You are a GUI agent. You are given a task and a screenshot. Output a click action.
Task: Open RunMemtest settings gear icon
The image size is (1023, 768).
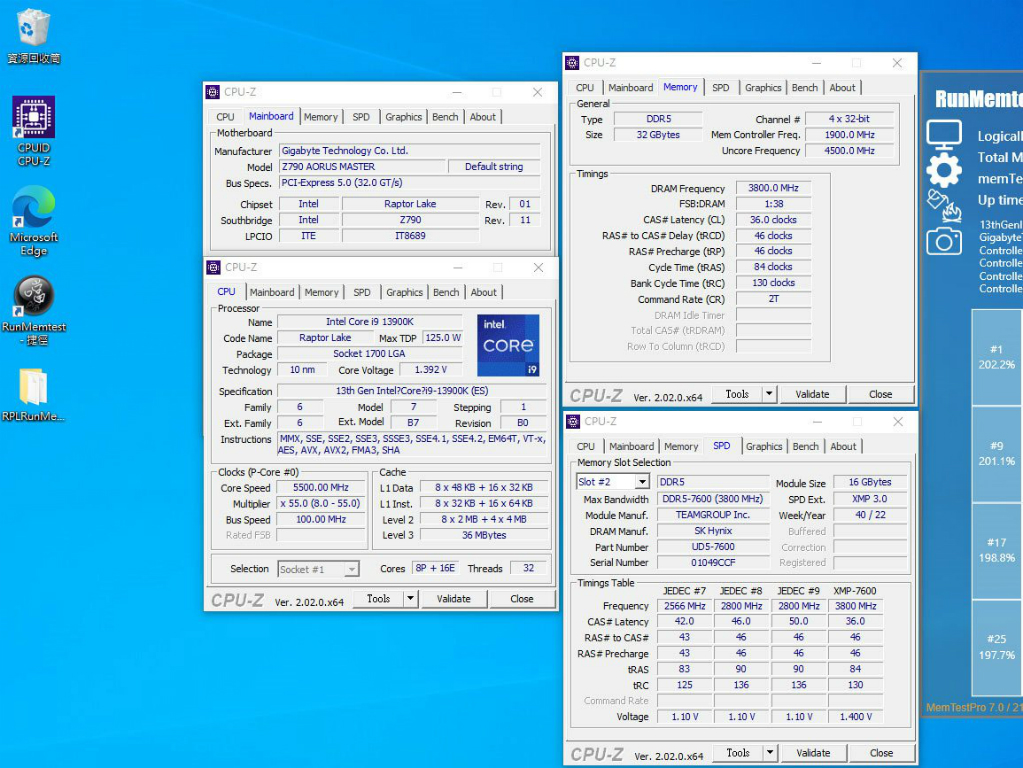coord(943,168)
